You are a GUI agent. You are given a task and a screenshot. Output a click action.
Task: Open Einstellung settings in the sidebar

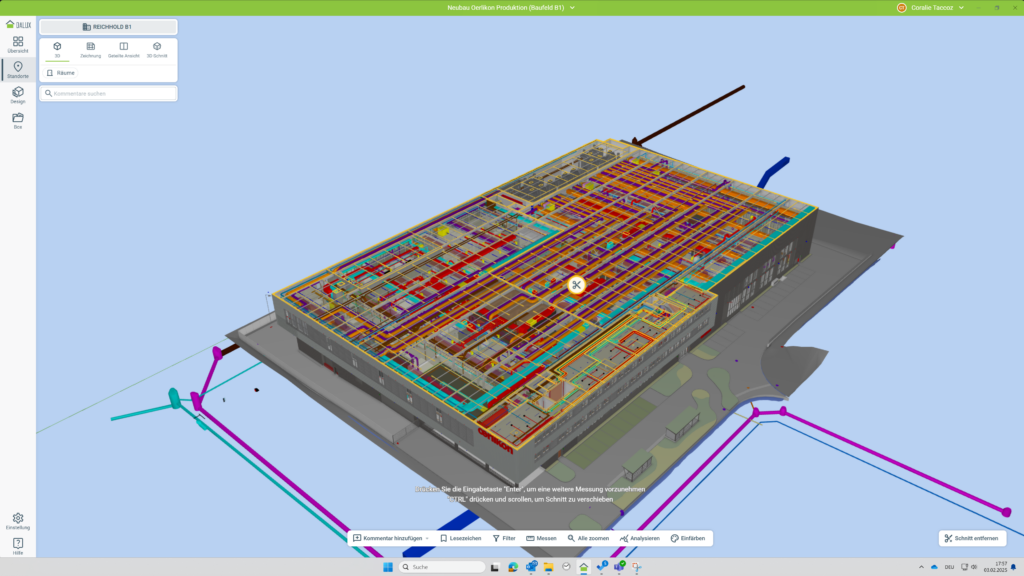[x=18, y=521]
